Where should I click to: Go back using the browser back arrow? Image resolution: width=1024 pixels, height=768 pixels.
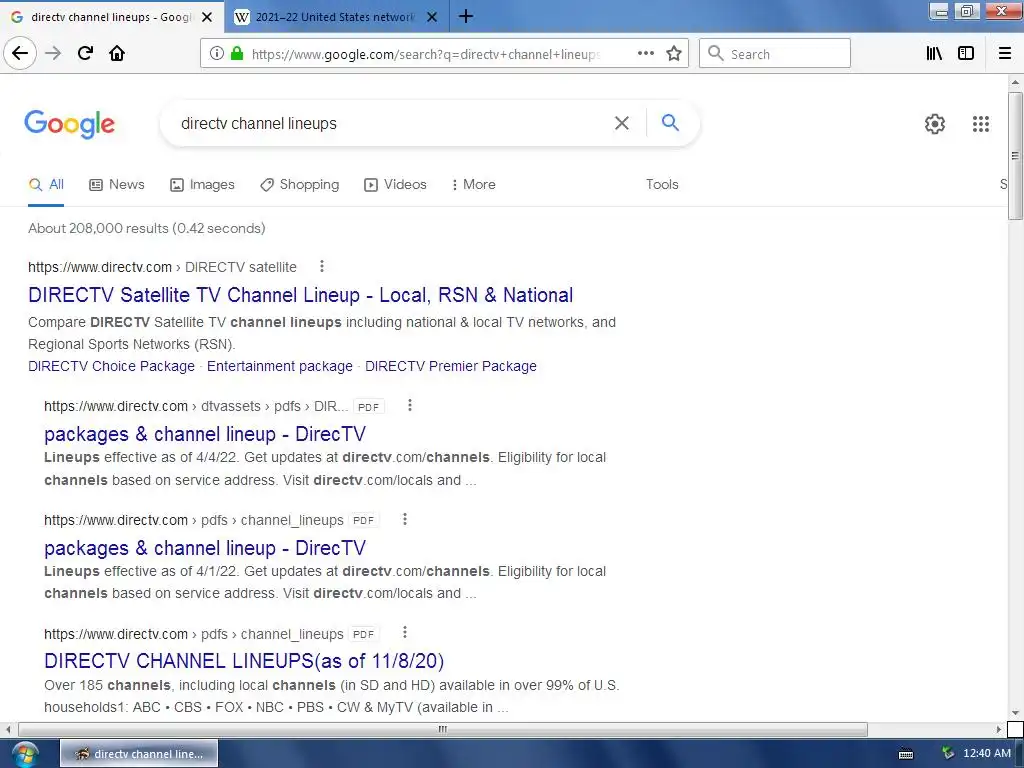(x=20, y=54)
